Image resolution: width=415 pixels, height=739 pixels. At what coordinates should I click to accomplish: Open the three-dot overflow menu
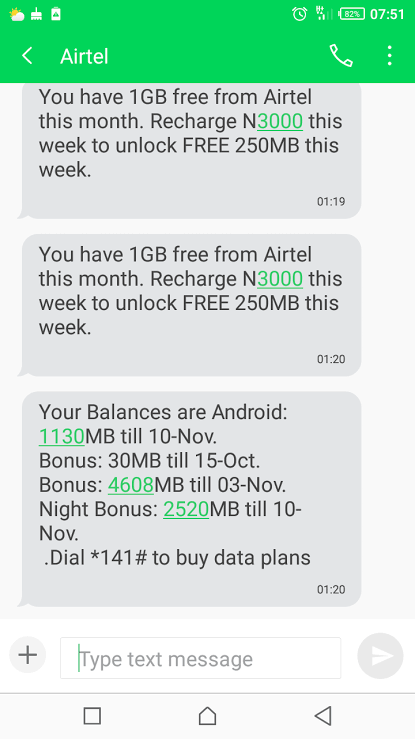coord(389,56)
